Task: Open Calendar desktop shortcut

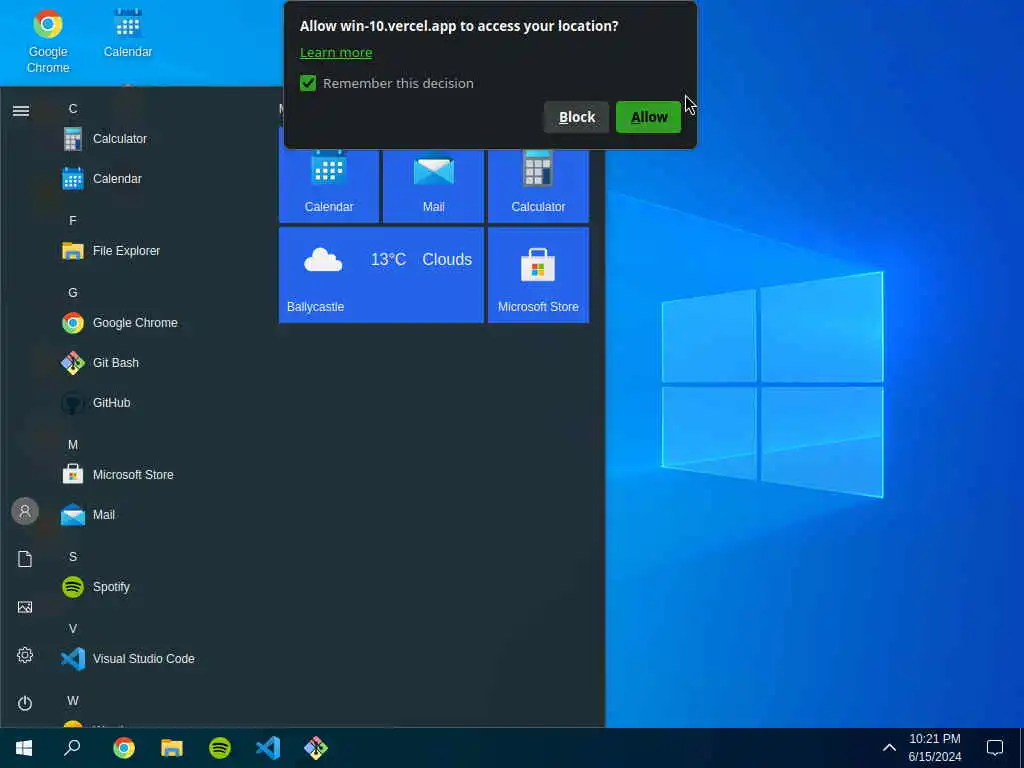Action: tap(127, 33)
